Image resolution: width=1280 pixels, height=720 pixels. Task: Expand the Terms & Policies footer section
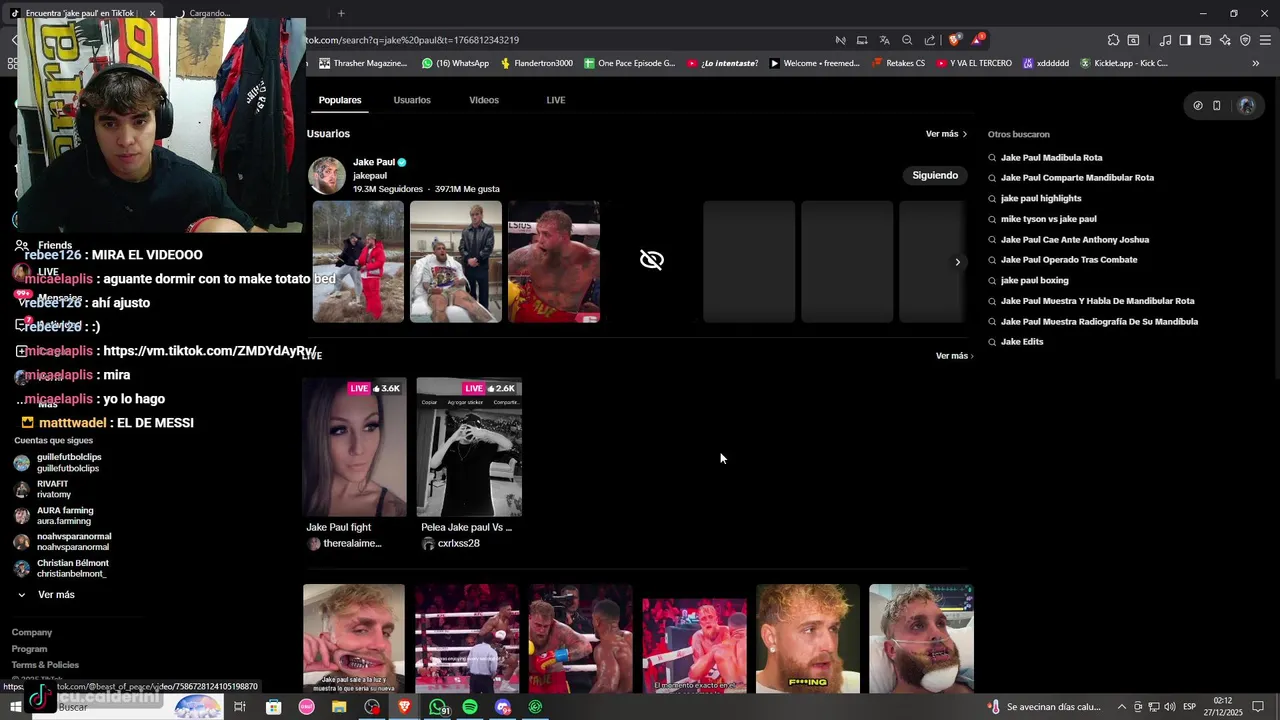pos(45,665)
